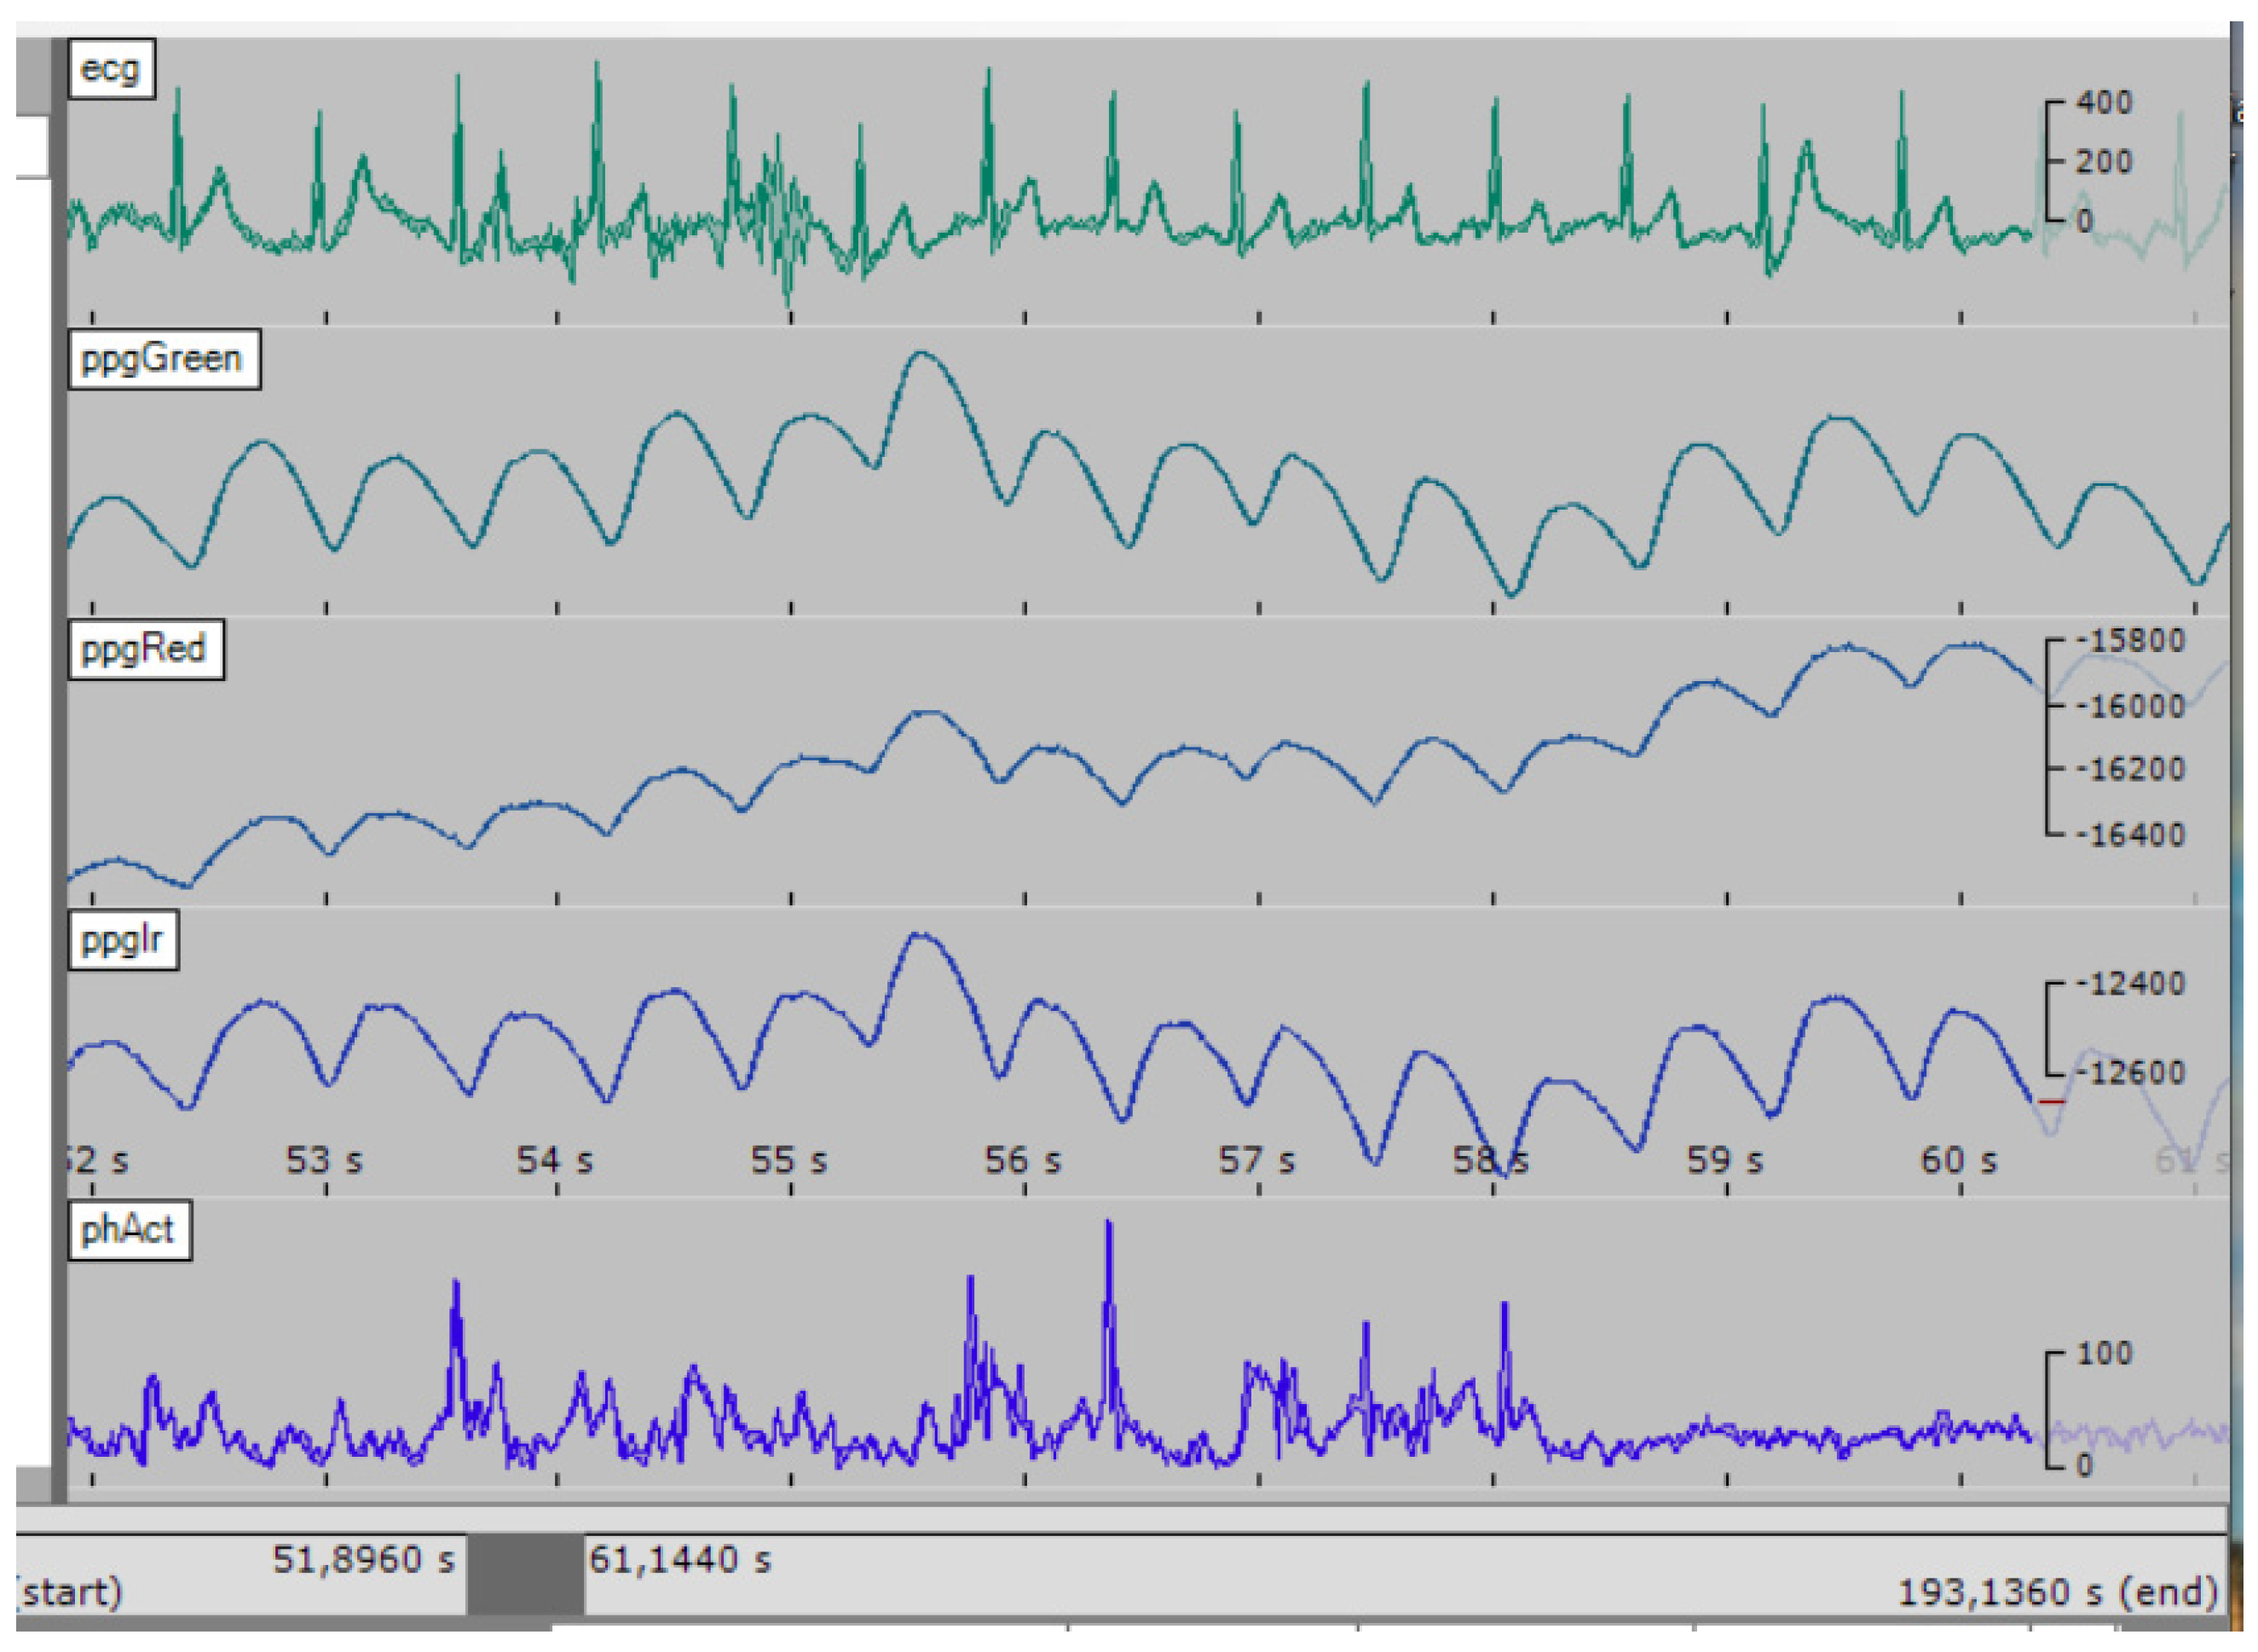Click the phAct channel label
The height and width of the screenshot is (1652, 2258).
tap(129, 1230)
